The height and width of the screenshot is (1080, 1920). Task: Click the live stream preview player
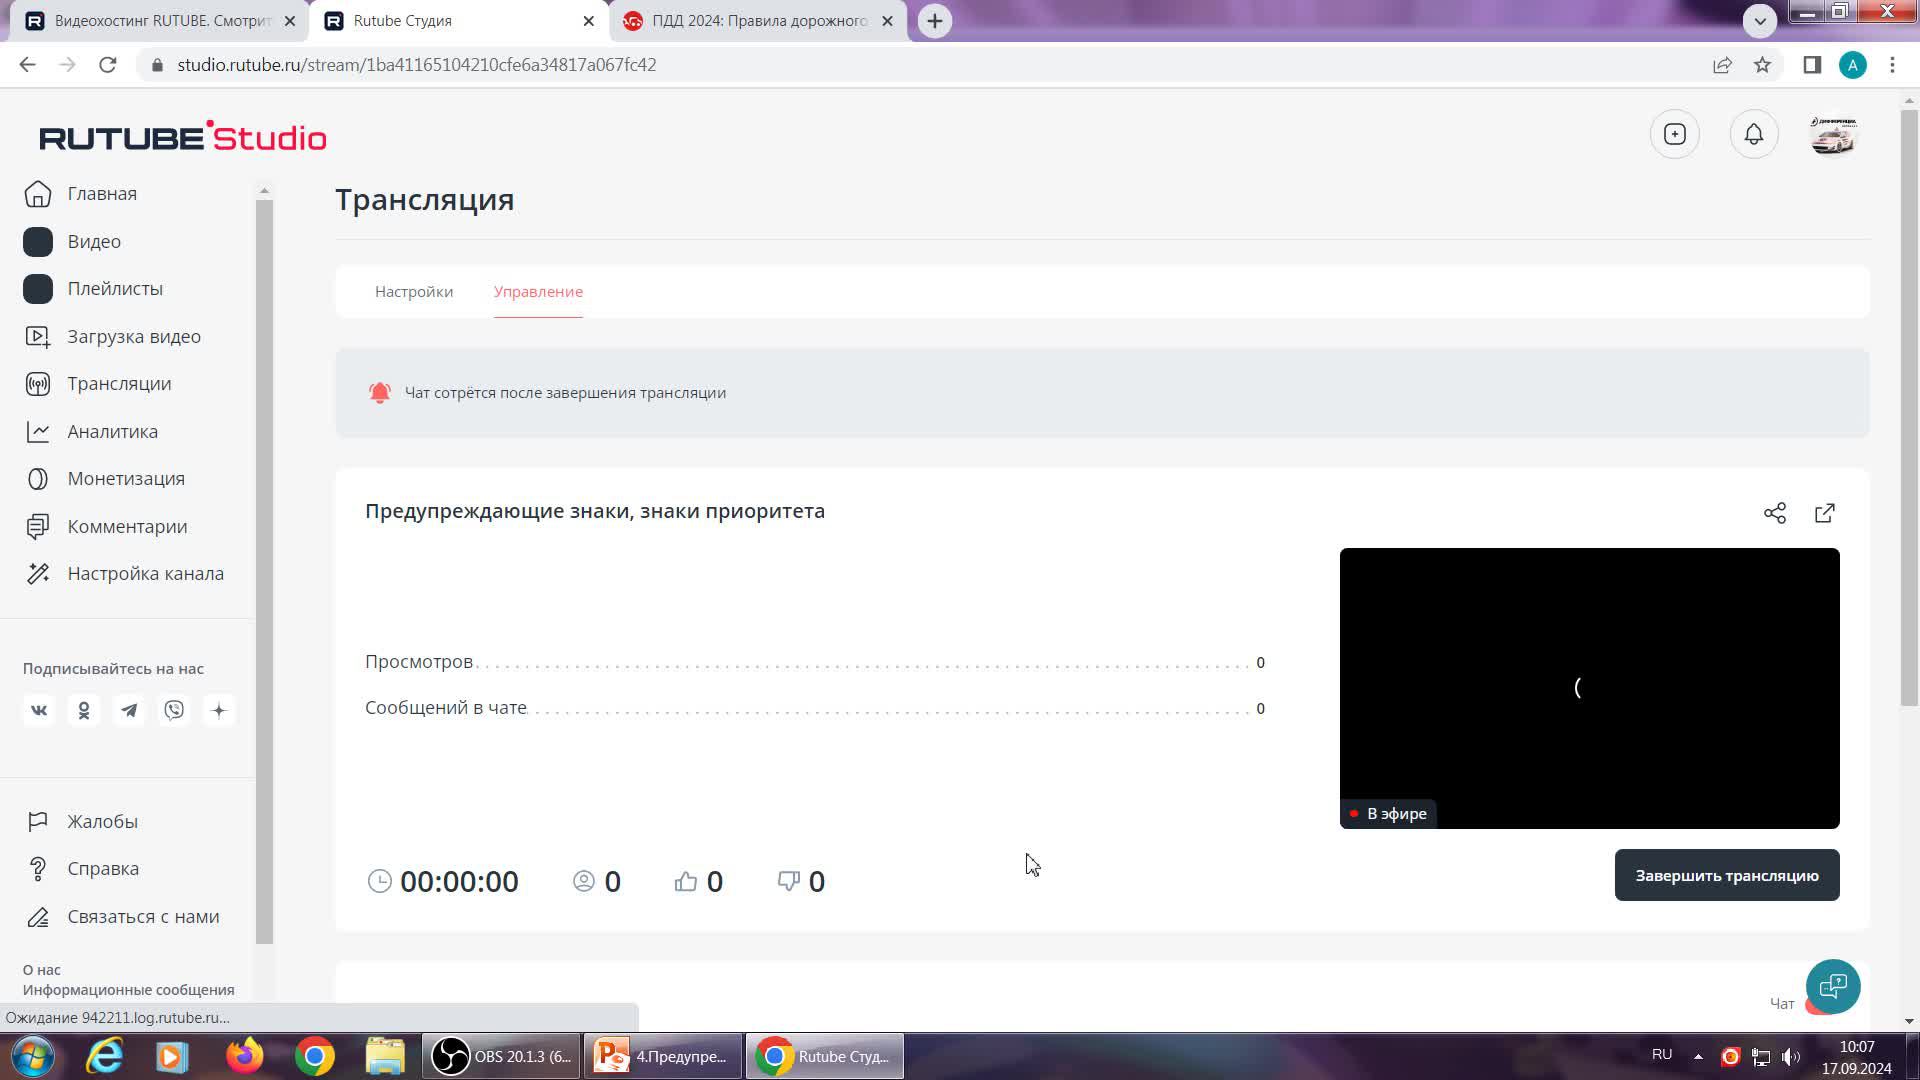[1589, 687]
